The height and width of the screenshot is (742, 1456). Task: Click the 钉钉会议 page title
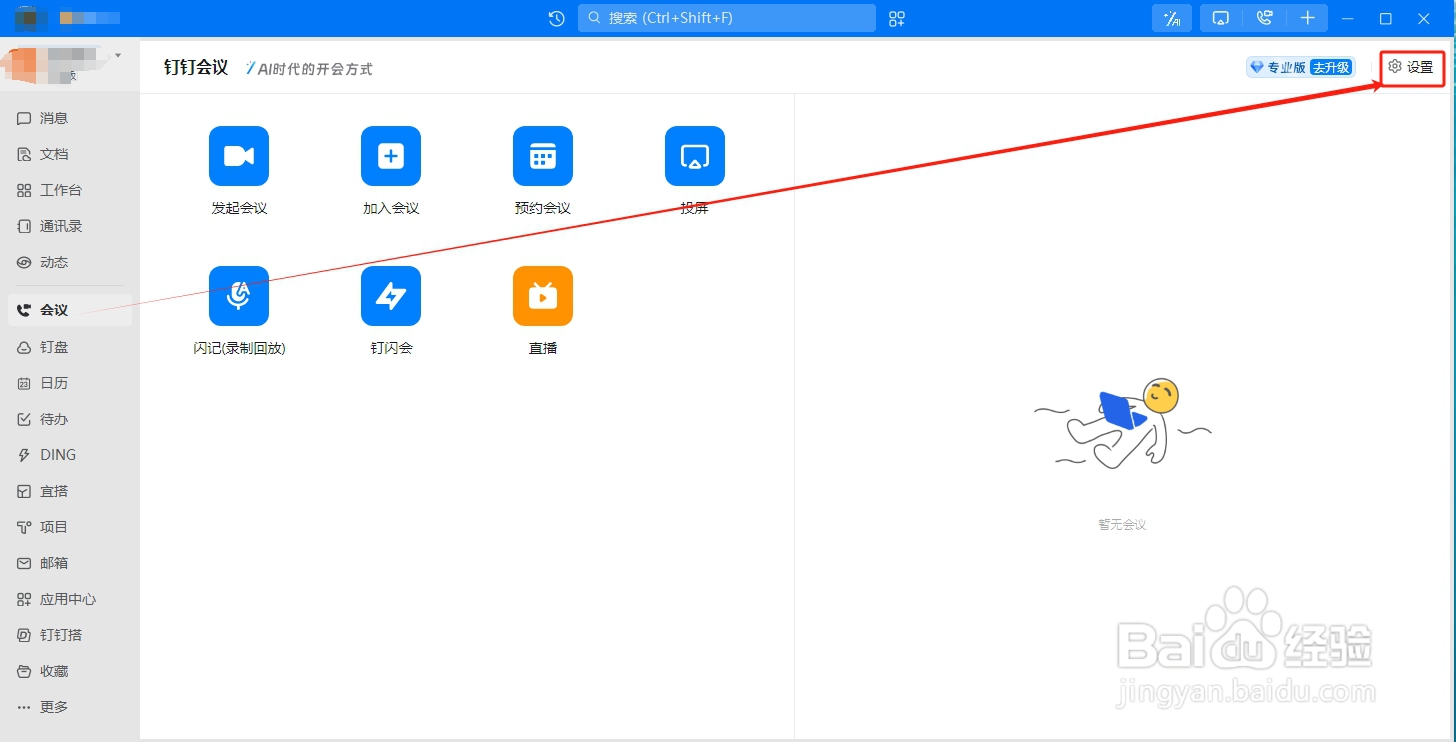[196, 67]
